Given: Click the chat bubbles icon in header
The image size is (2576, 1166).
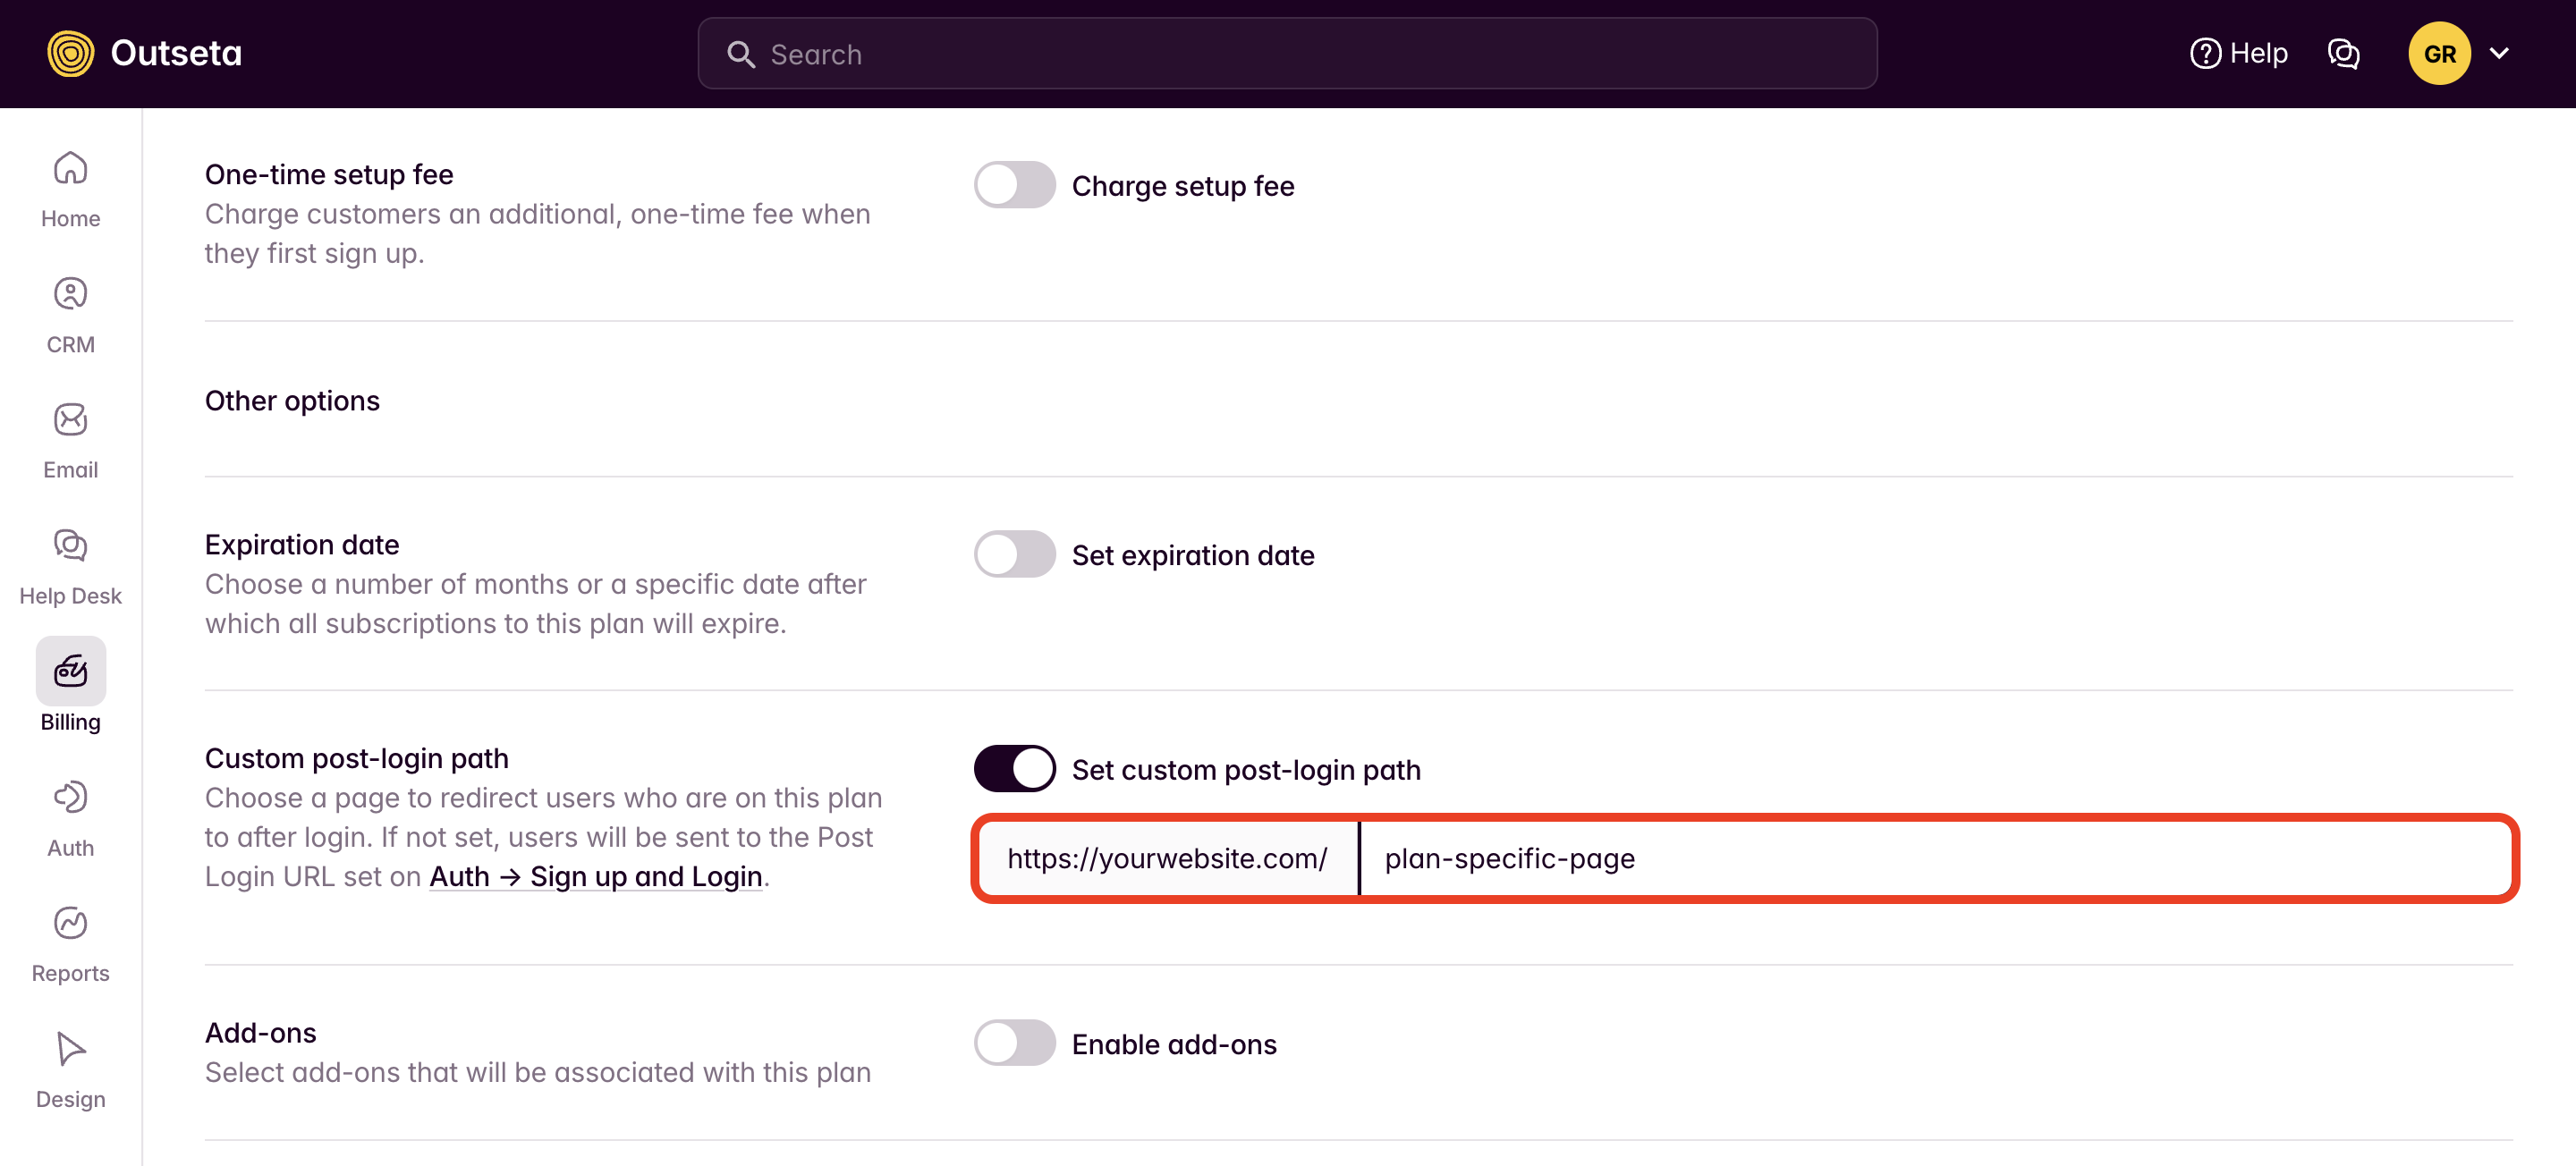Looking at the screenshot, I should click(x=2343, y=54).
